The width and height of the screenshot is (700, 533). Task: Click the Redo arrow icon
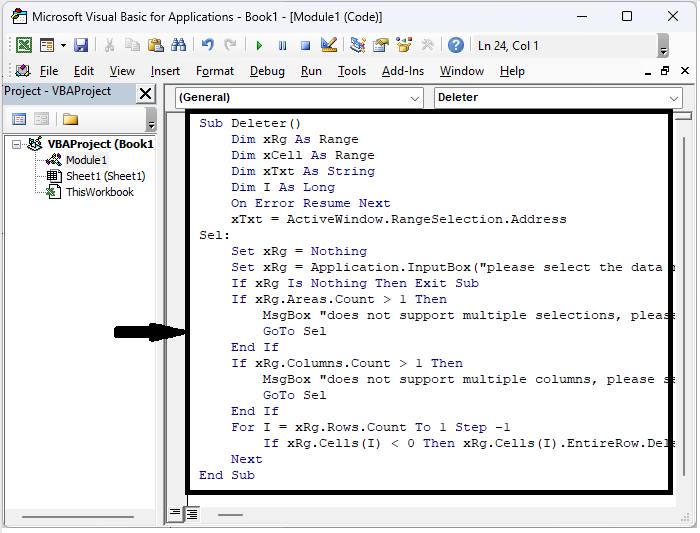230,45
